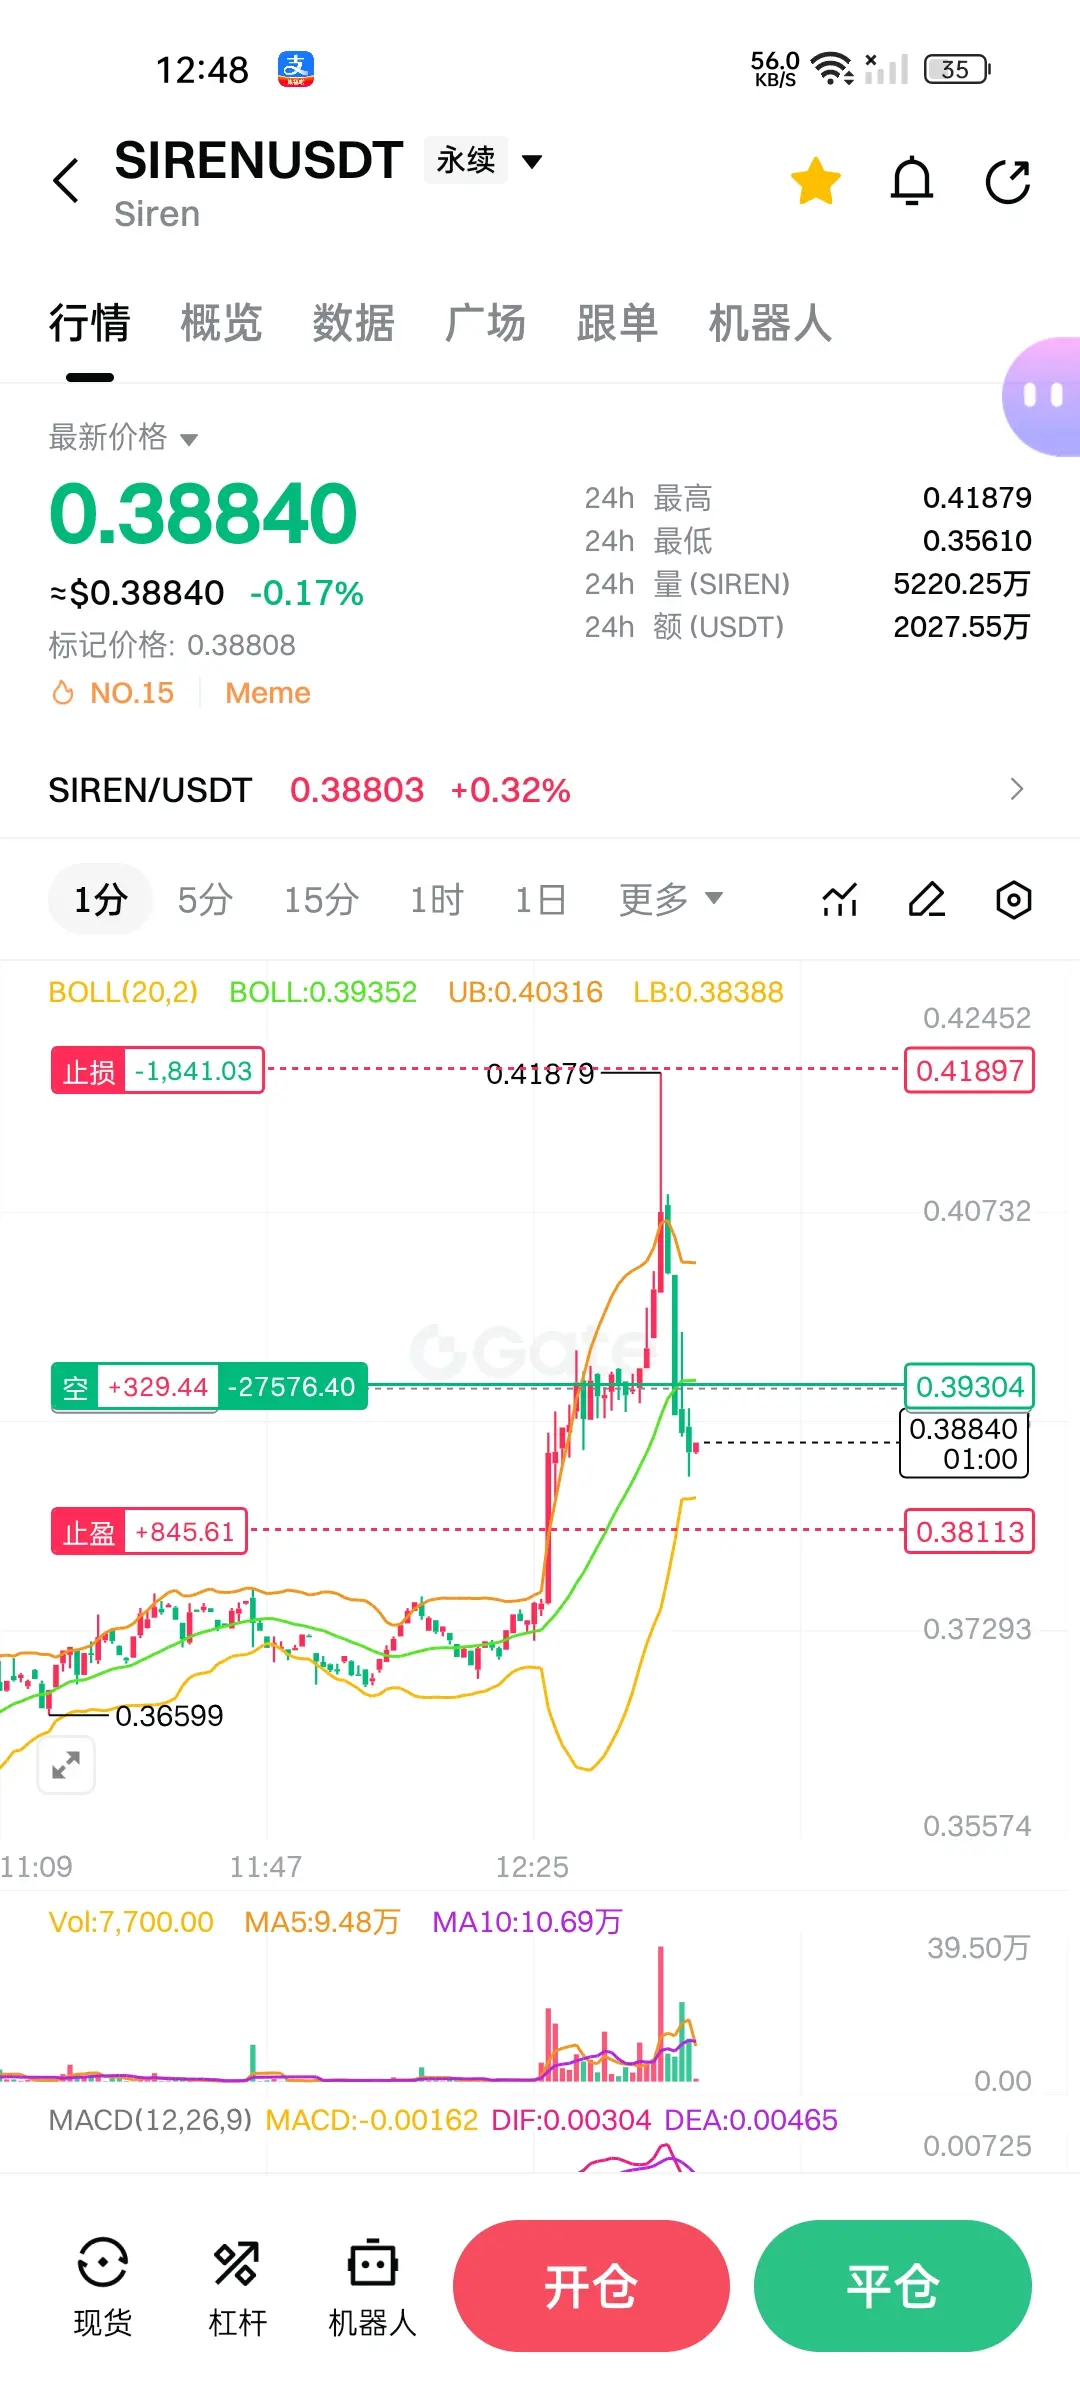Open the bottom 机器人 bot icon
Viewport: 1080px width, 2400px height.
[x=372, y=2287]
